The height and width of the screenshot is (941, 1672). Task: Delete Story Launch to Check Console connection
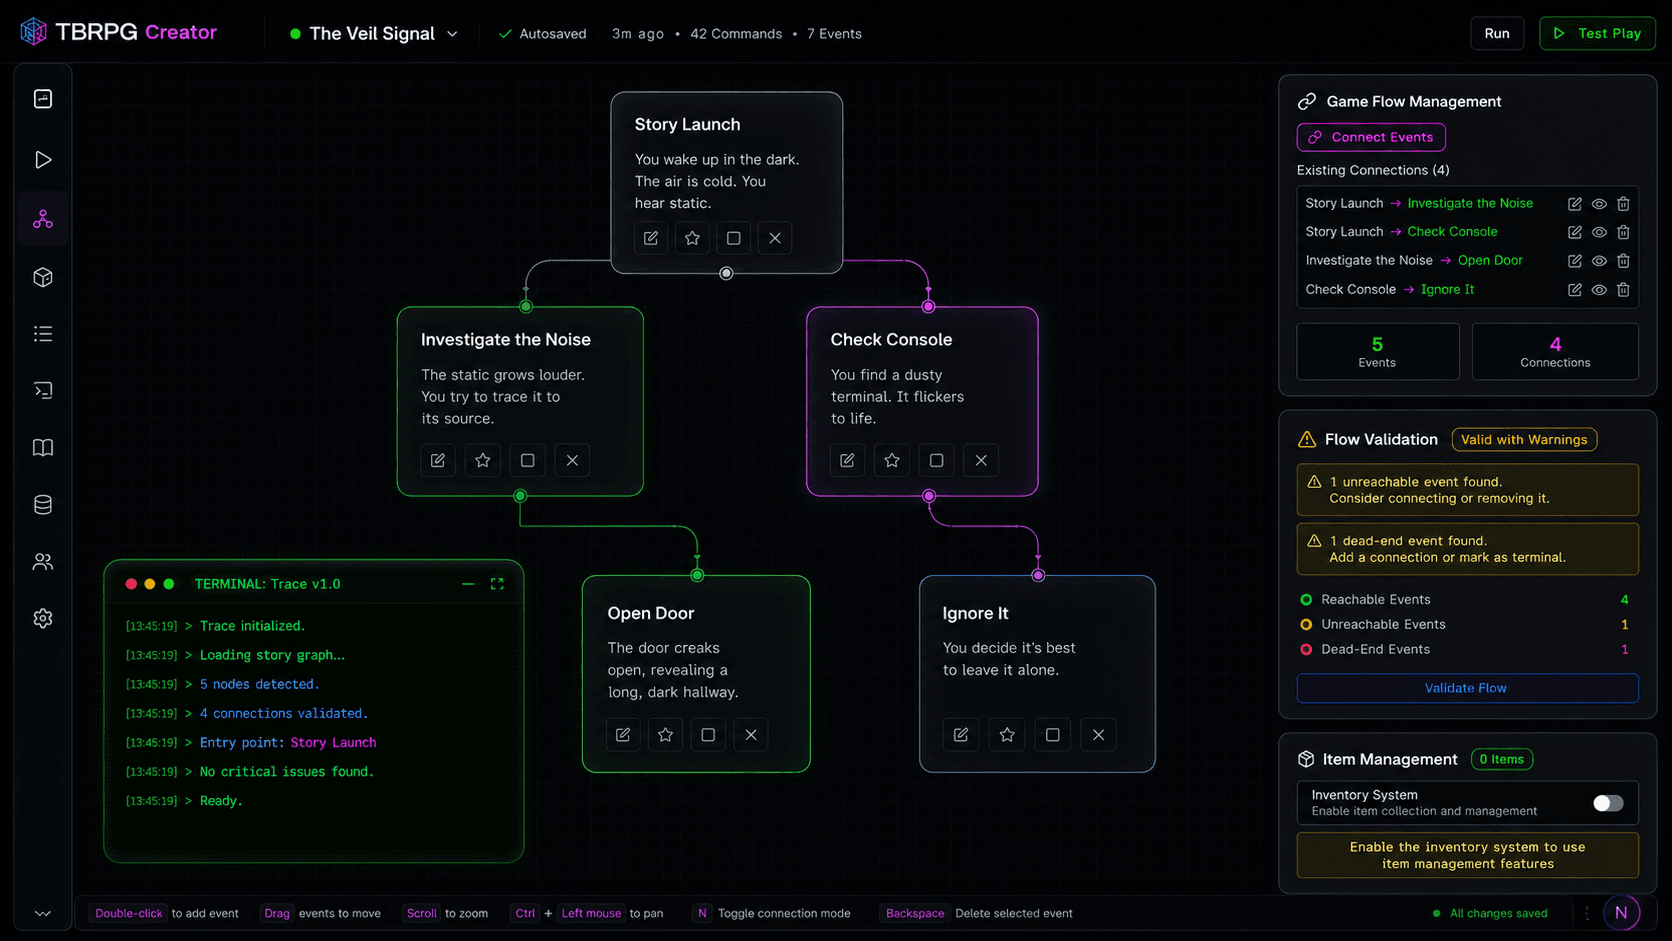[x=1623, y=232]
